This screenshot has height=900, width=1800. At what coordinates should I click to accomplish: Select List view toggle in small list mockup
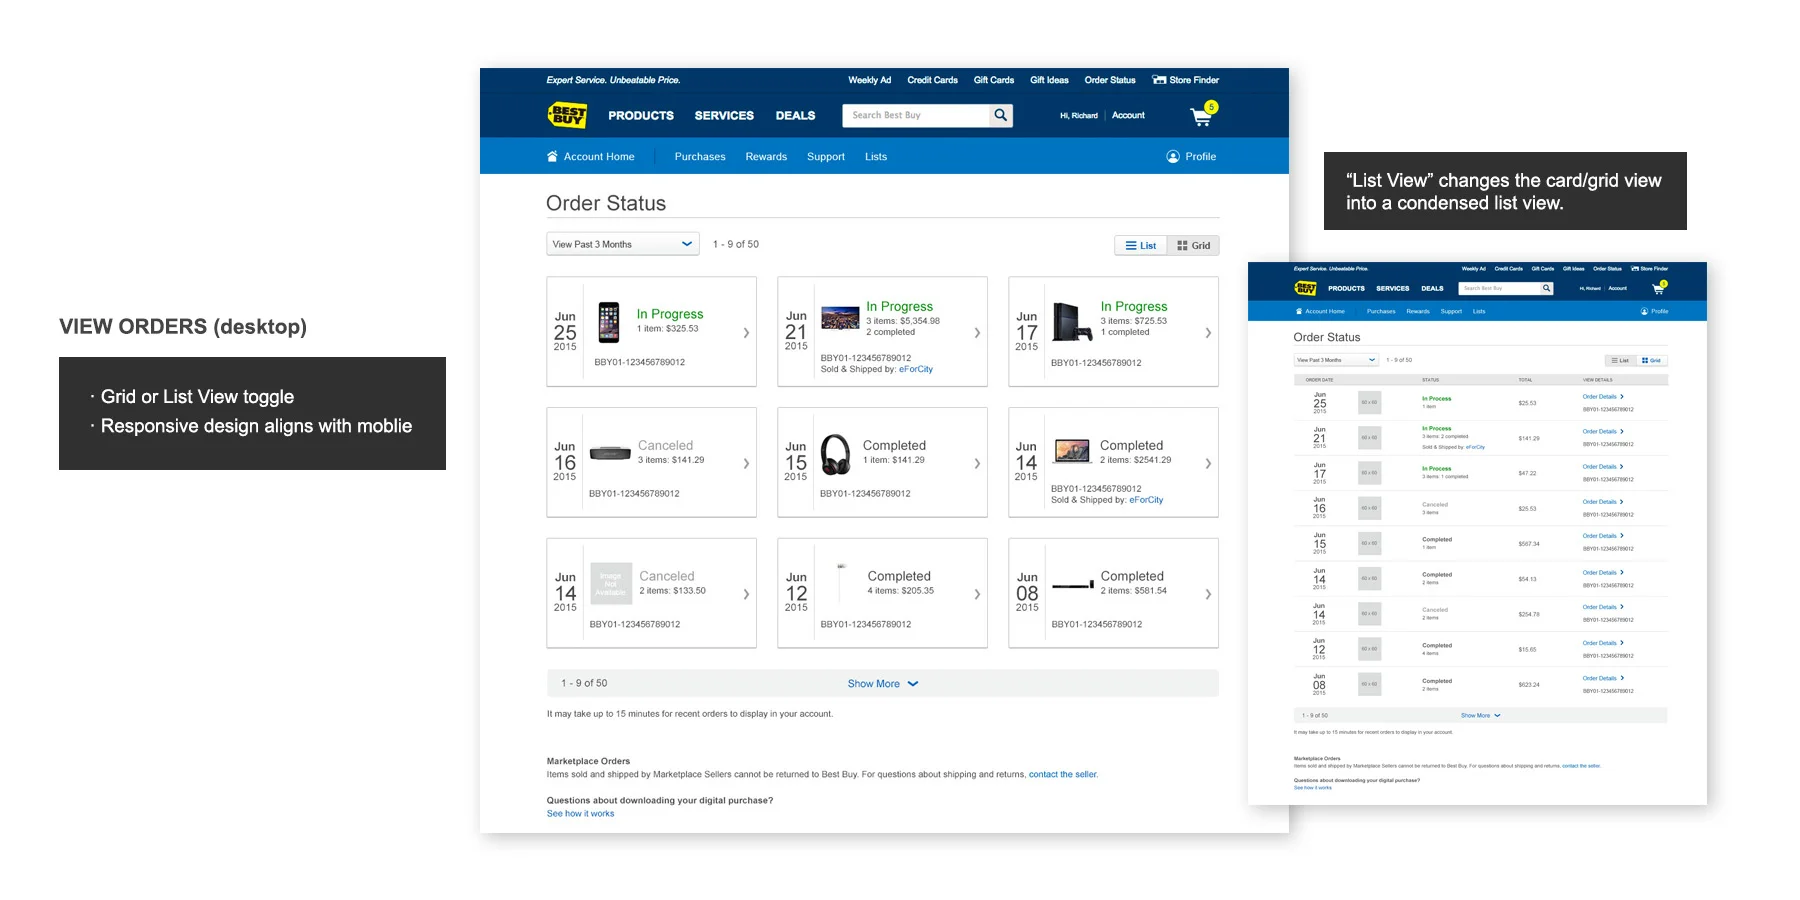1620,360
